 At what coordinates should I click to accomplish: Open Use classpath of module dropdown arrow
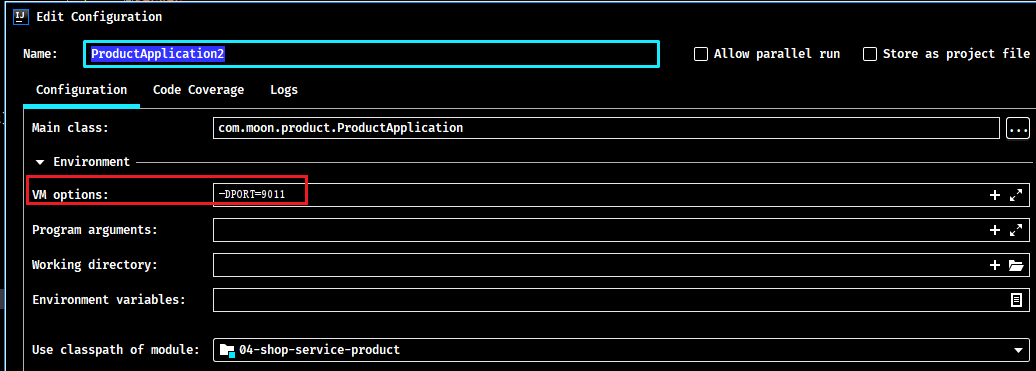pyautogui.click(x=1018, y=351)
